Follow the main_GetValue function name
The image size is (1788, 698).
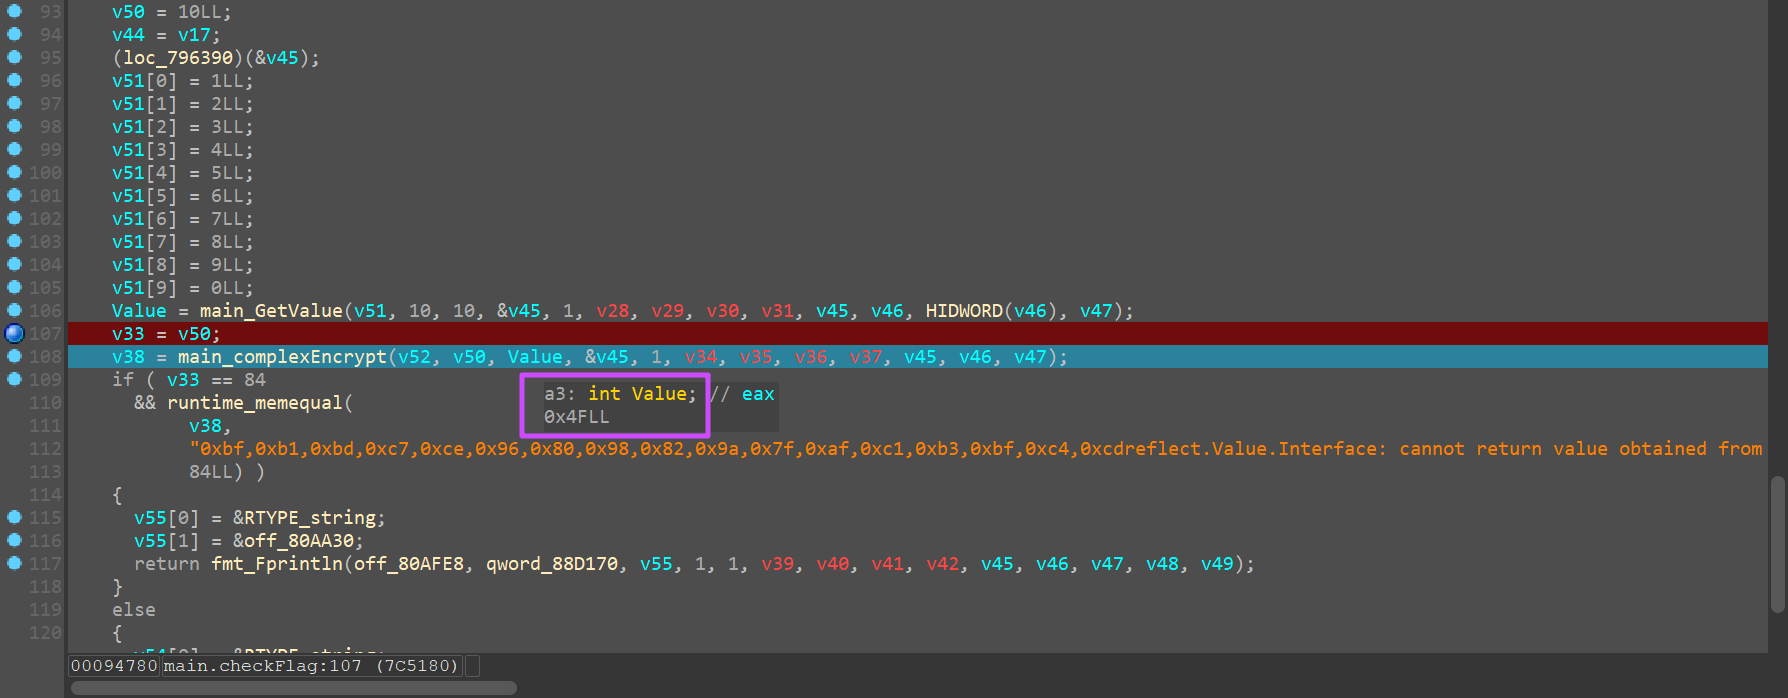270,311
